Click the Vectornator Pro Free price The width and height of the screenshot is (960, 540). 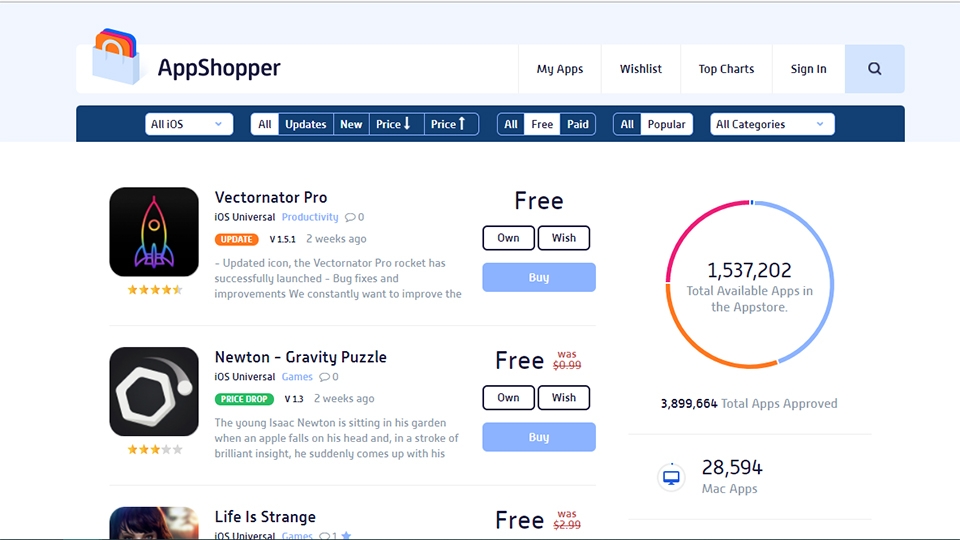pyautogui.click(x=539, y=201)
